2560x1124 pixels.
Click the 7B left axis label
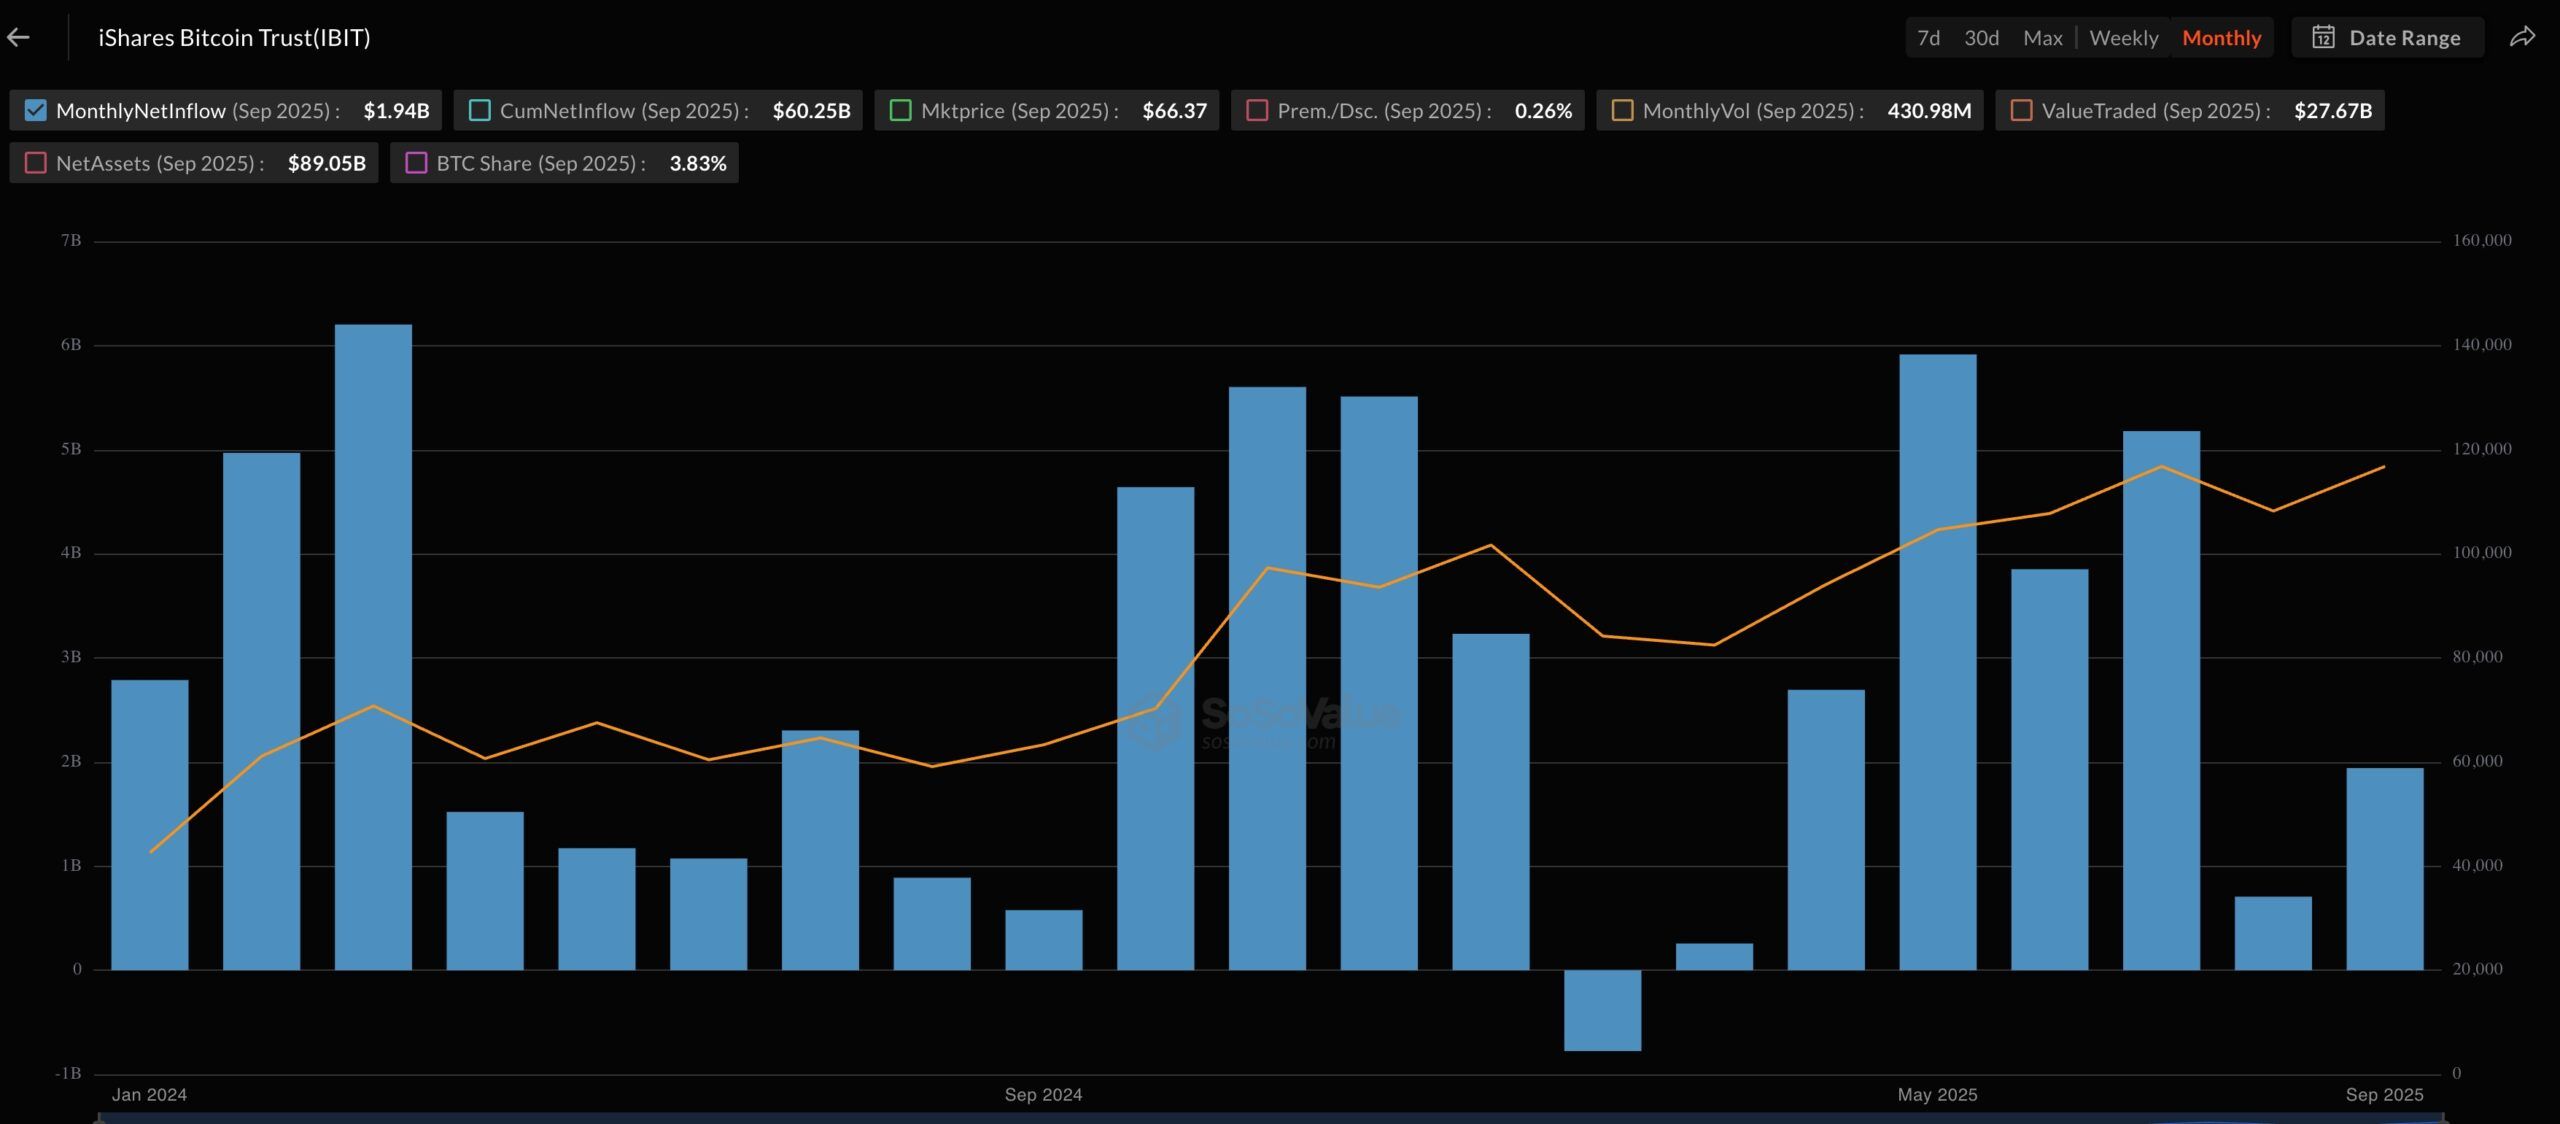tap(70, 240)
